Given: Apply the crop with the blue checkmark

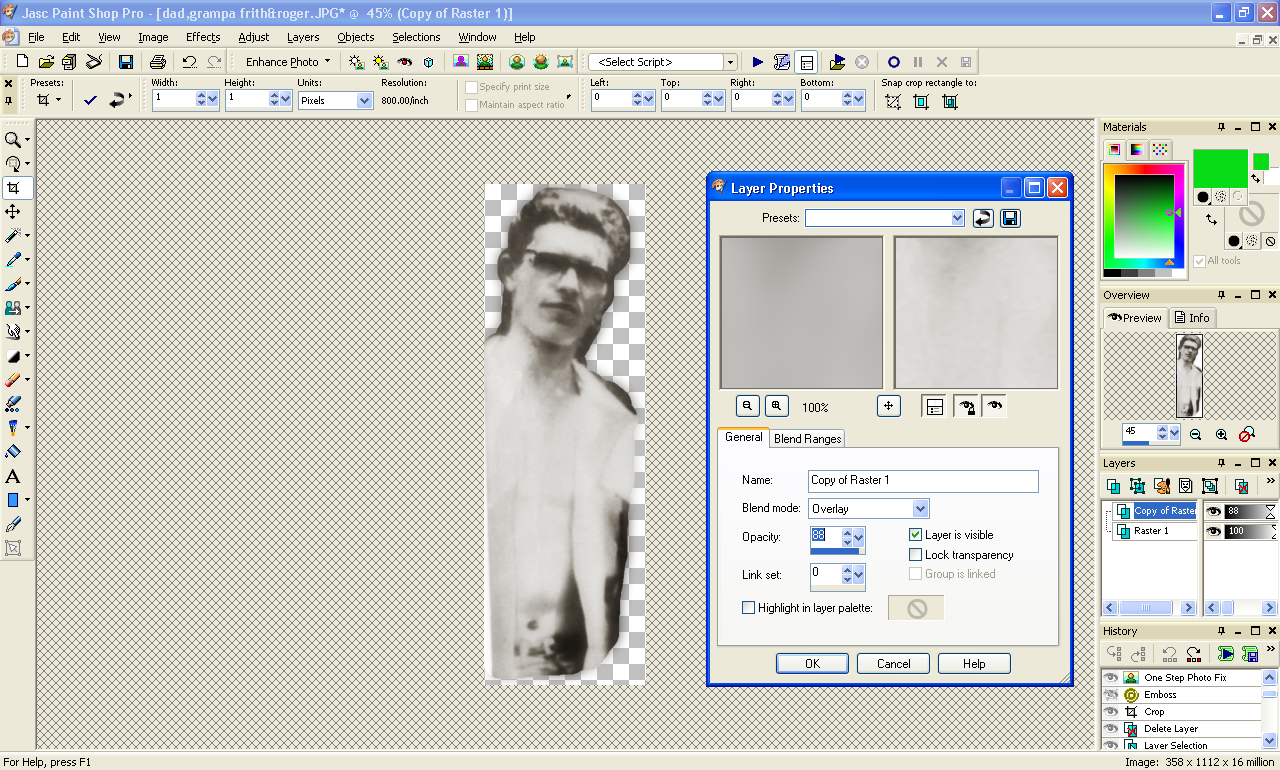Looking at the screenshot, I should coord(90,100).
